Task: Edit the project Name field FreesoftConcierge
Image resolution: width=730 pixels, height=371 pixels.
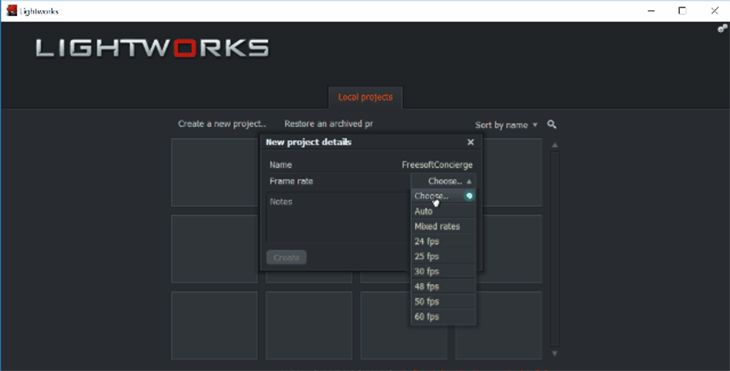Action: point(437,165)
